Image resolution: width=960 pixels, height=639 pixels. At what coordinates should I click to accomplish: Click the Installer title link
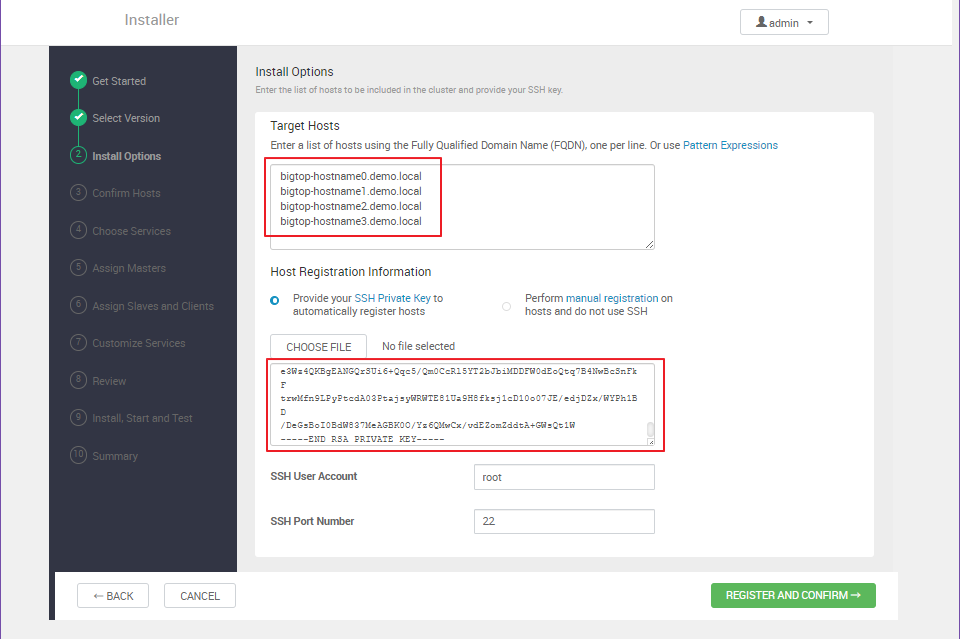click(x=151, y=20)
